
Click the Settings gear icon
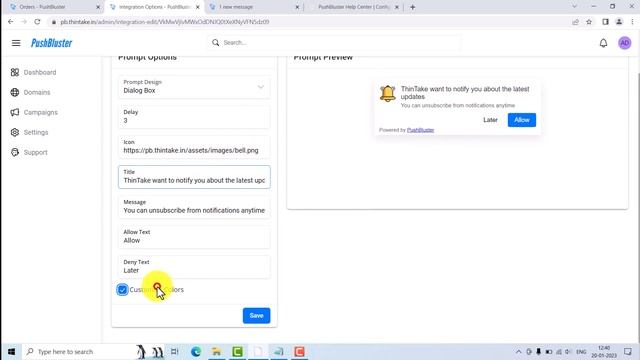coord(15,132)
